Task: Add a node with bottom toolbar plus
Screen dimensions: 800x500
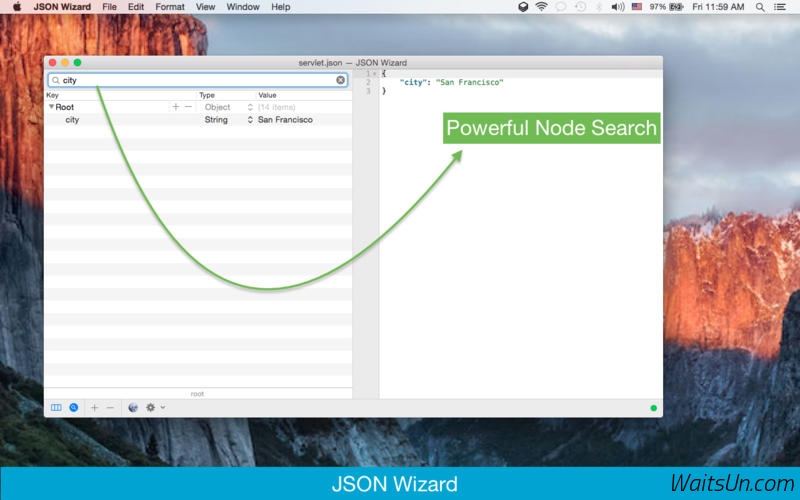Action: click(x=94, y=407)
